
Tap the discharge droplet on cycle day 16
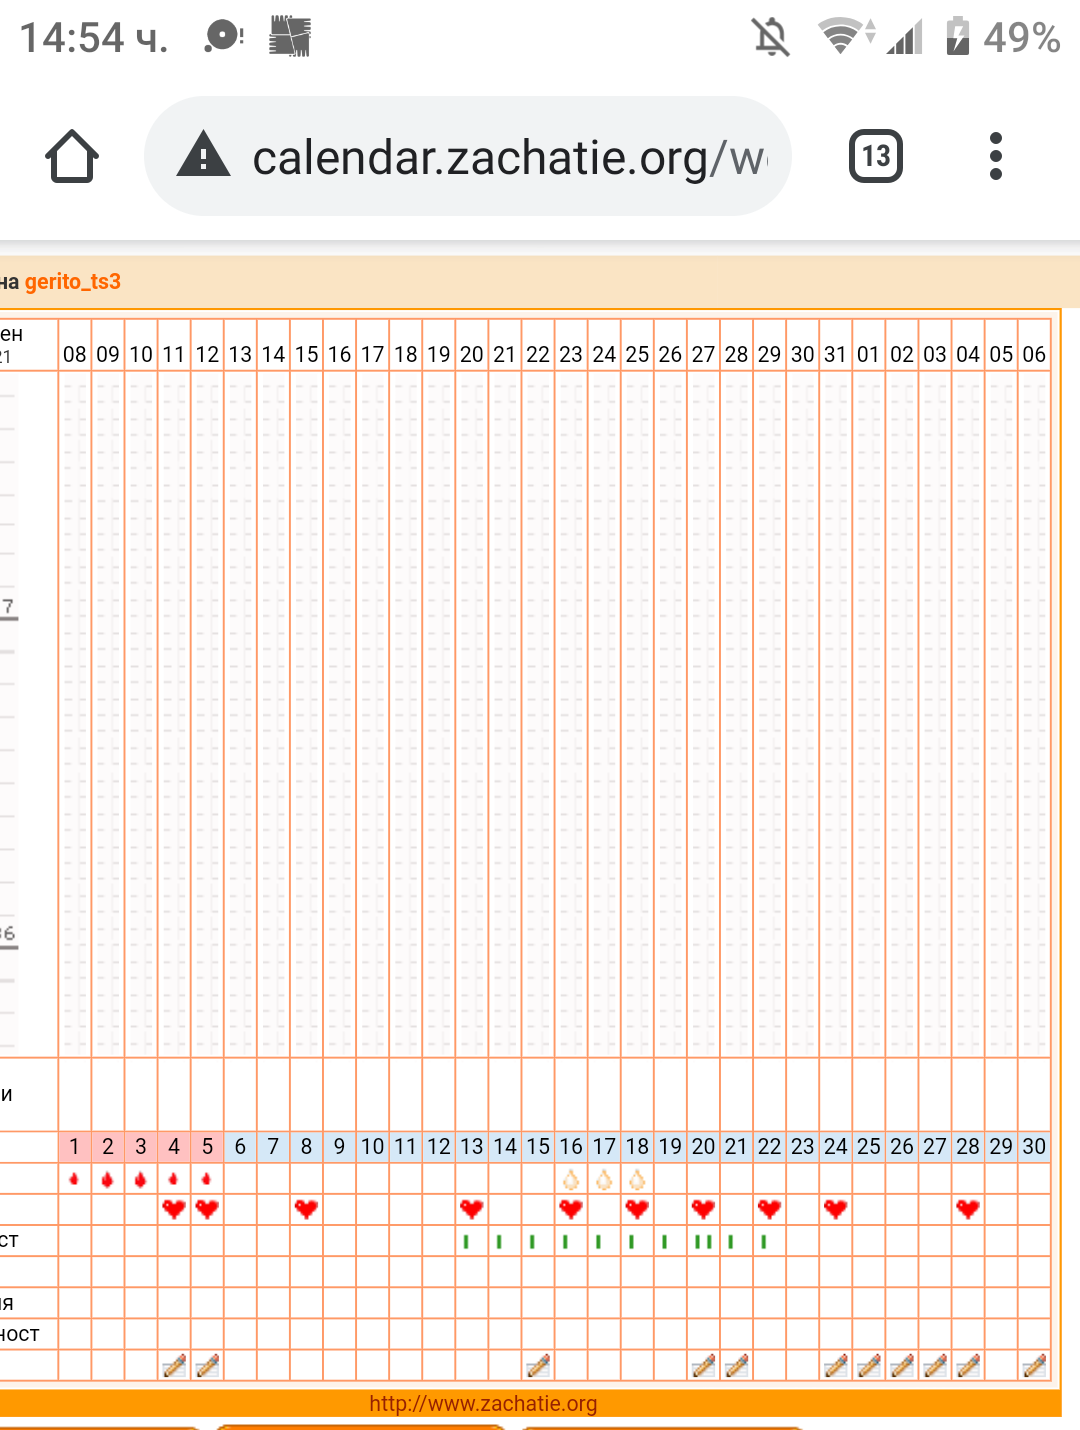coord(571,1179)
